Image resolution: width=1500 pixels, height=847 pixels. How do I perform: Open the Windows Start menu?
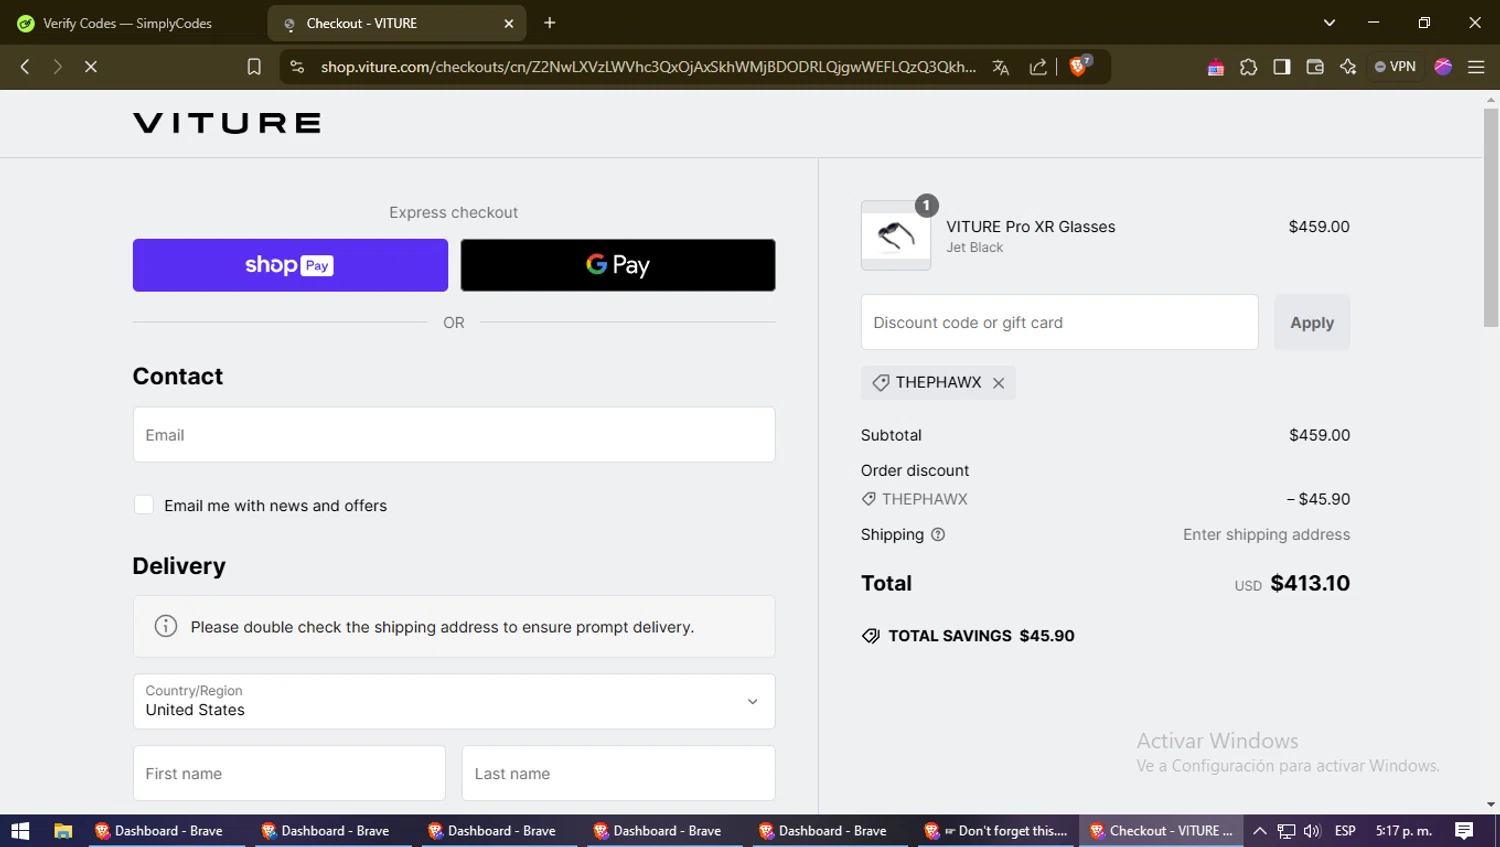pos(20,831)
